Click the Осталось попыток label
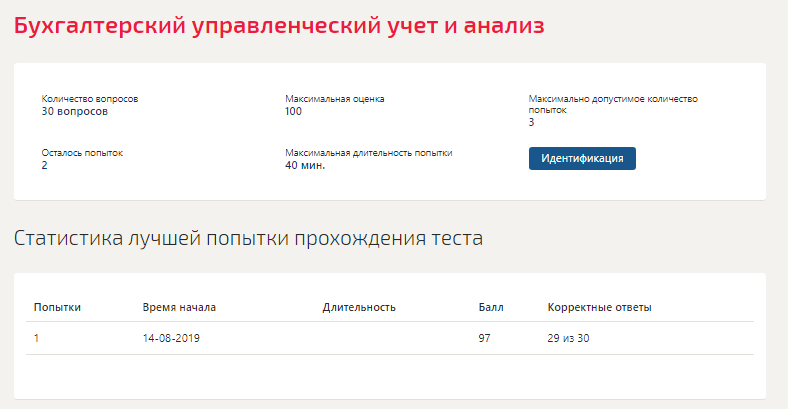The image size is (788, 409). tap(82, 153)
